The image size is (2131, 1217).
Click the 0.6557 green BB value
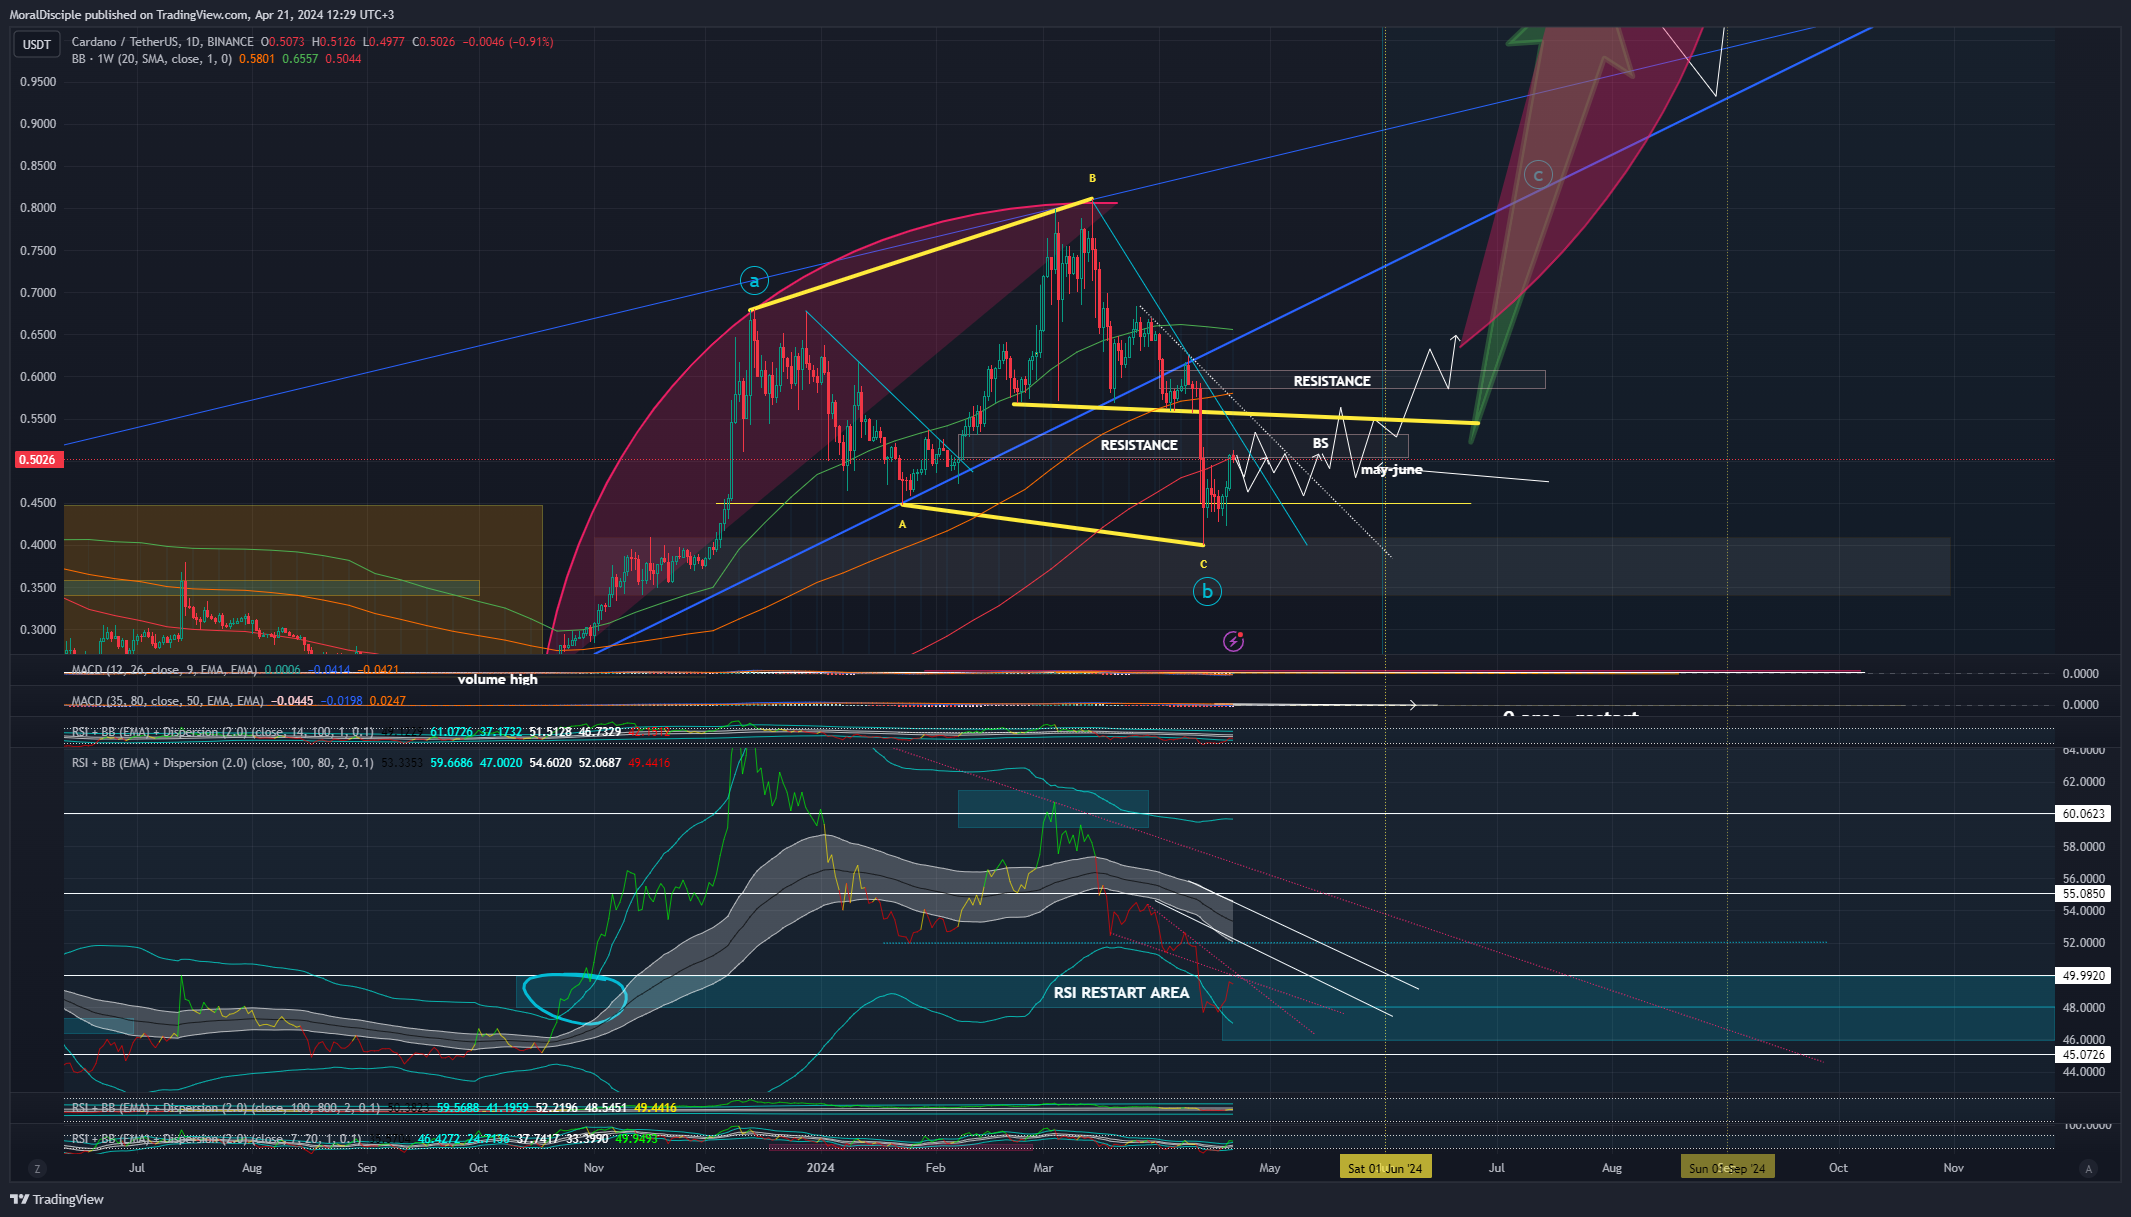tap(300, 59)
